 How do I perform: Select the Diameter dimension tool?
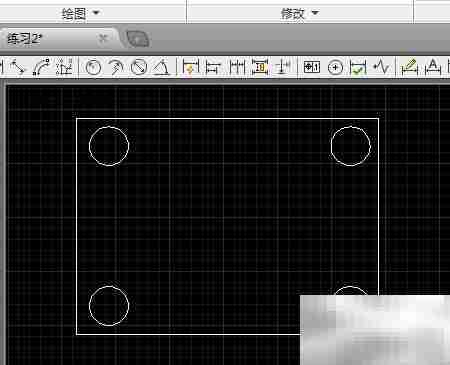click(x=139, y=67)
